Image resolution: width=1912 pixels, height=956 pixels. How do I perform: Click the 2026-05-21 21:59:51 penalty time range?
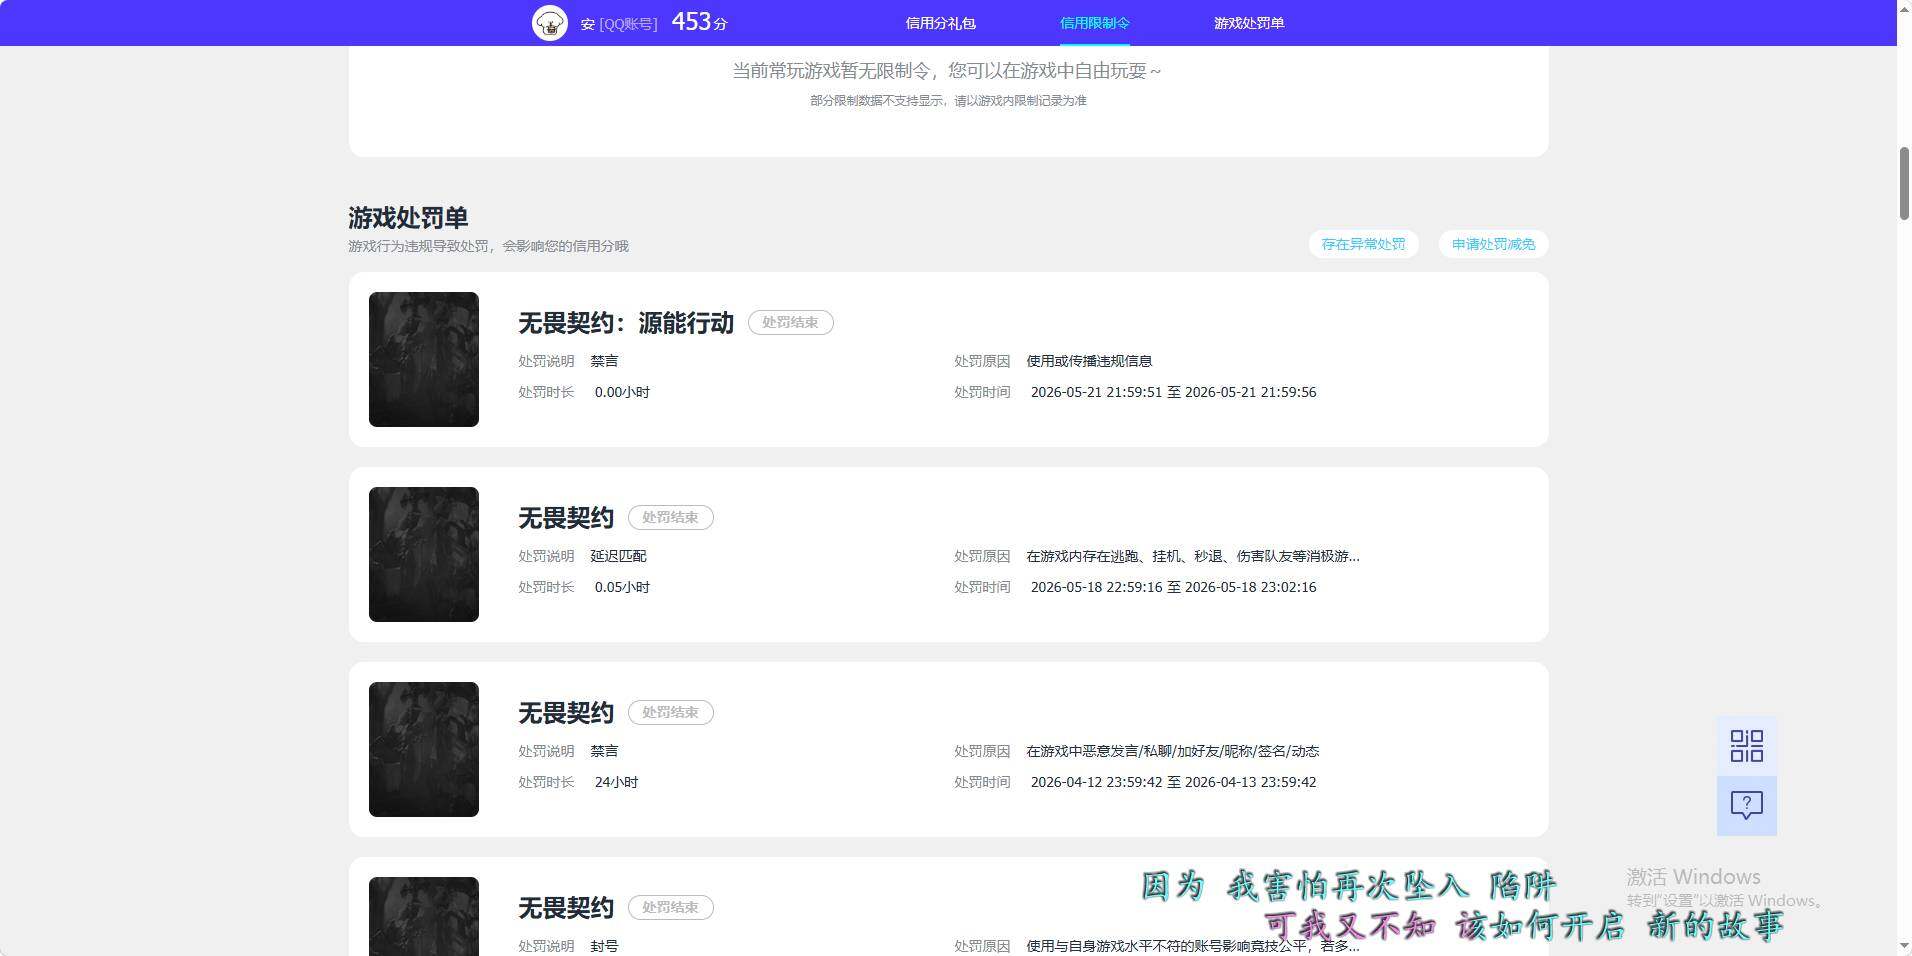[x=1173, y=392]
